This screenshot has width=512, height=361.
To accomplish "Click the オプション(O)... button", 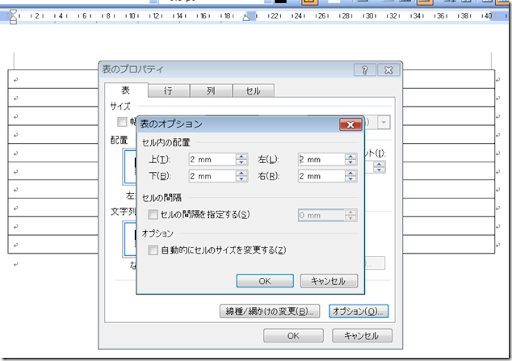I will [359, 311].
